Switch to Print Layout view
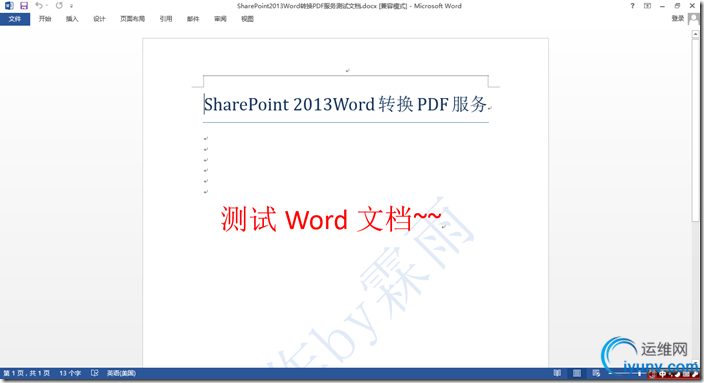 pos(577,373)
